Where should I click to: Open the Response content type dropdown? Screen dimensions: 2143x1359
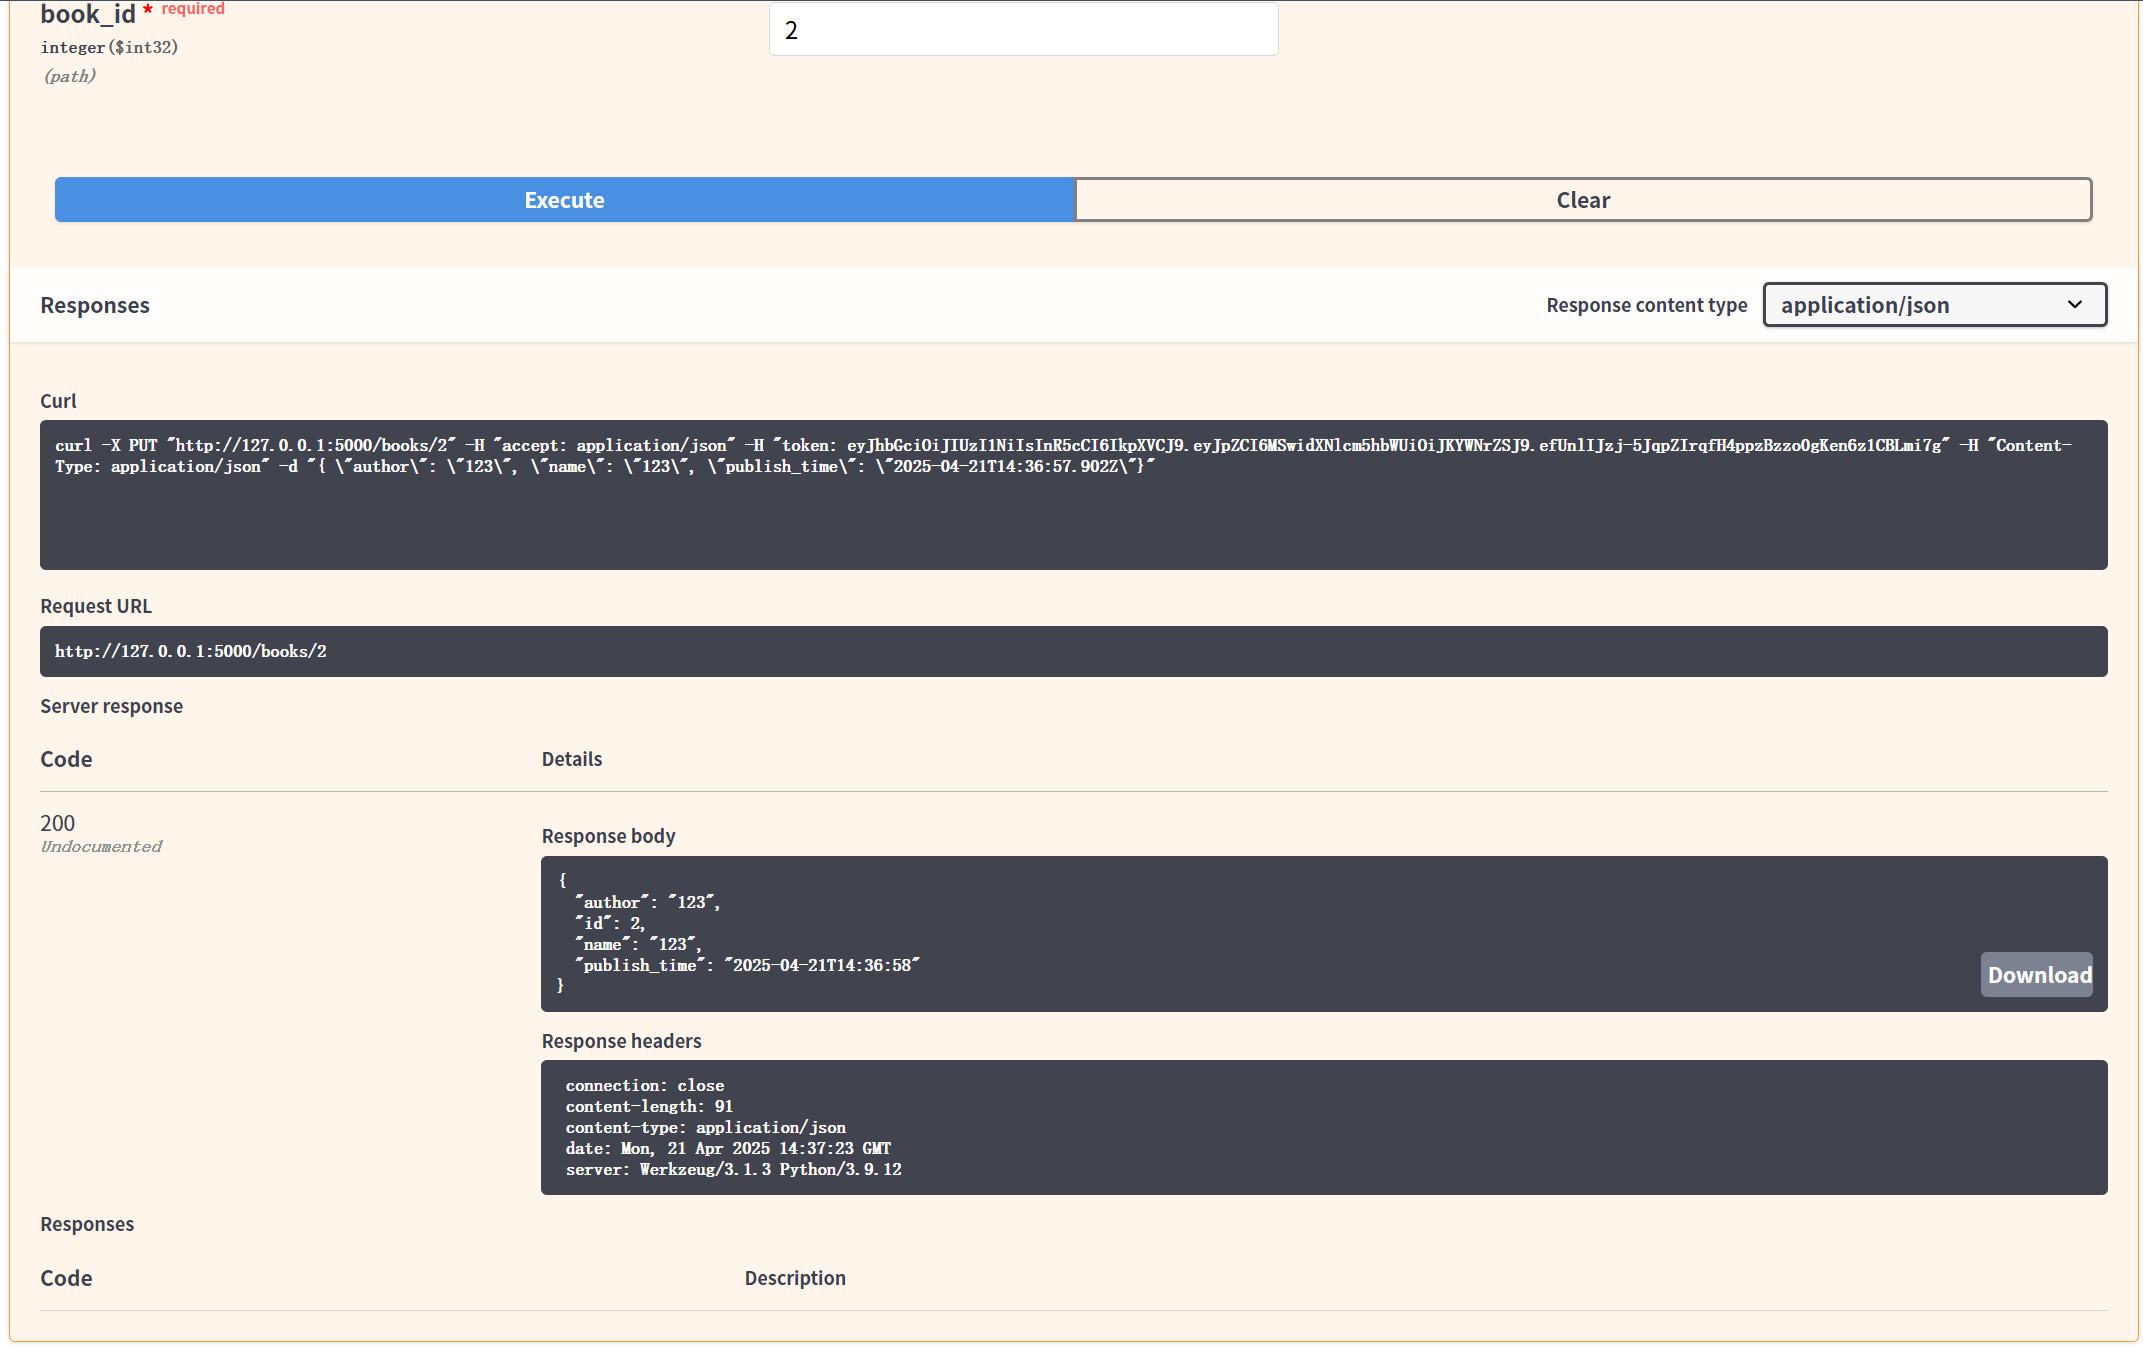(x=1933, y=305)
